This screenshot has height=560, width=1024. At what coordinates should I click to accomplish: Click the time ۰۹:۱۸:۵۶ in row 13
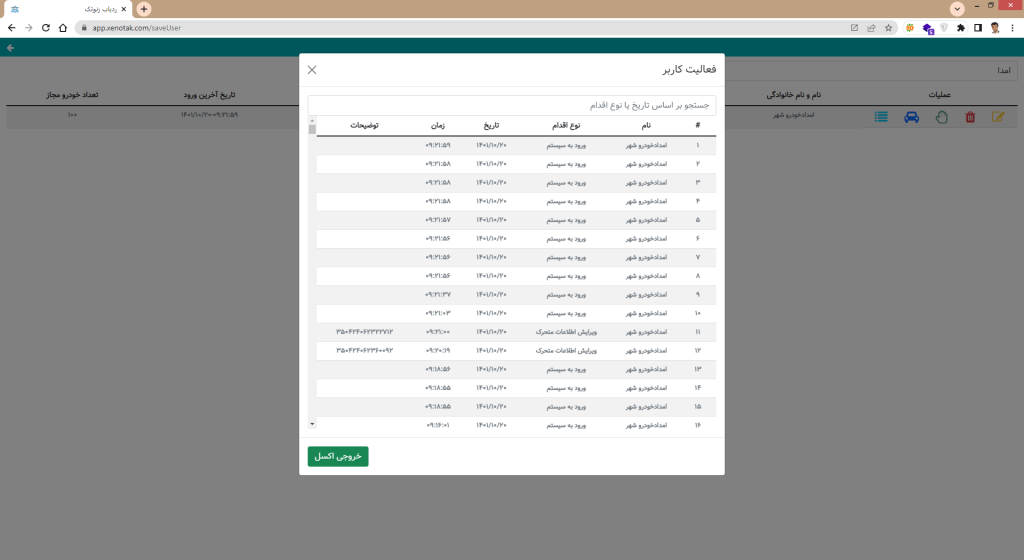pyautogui.click(x=438, y=369)
